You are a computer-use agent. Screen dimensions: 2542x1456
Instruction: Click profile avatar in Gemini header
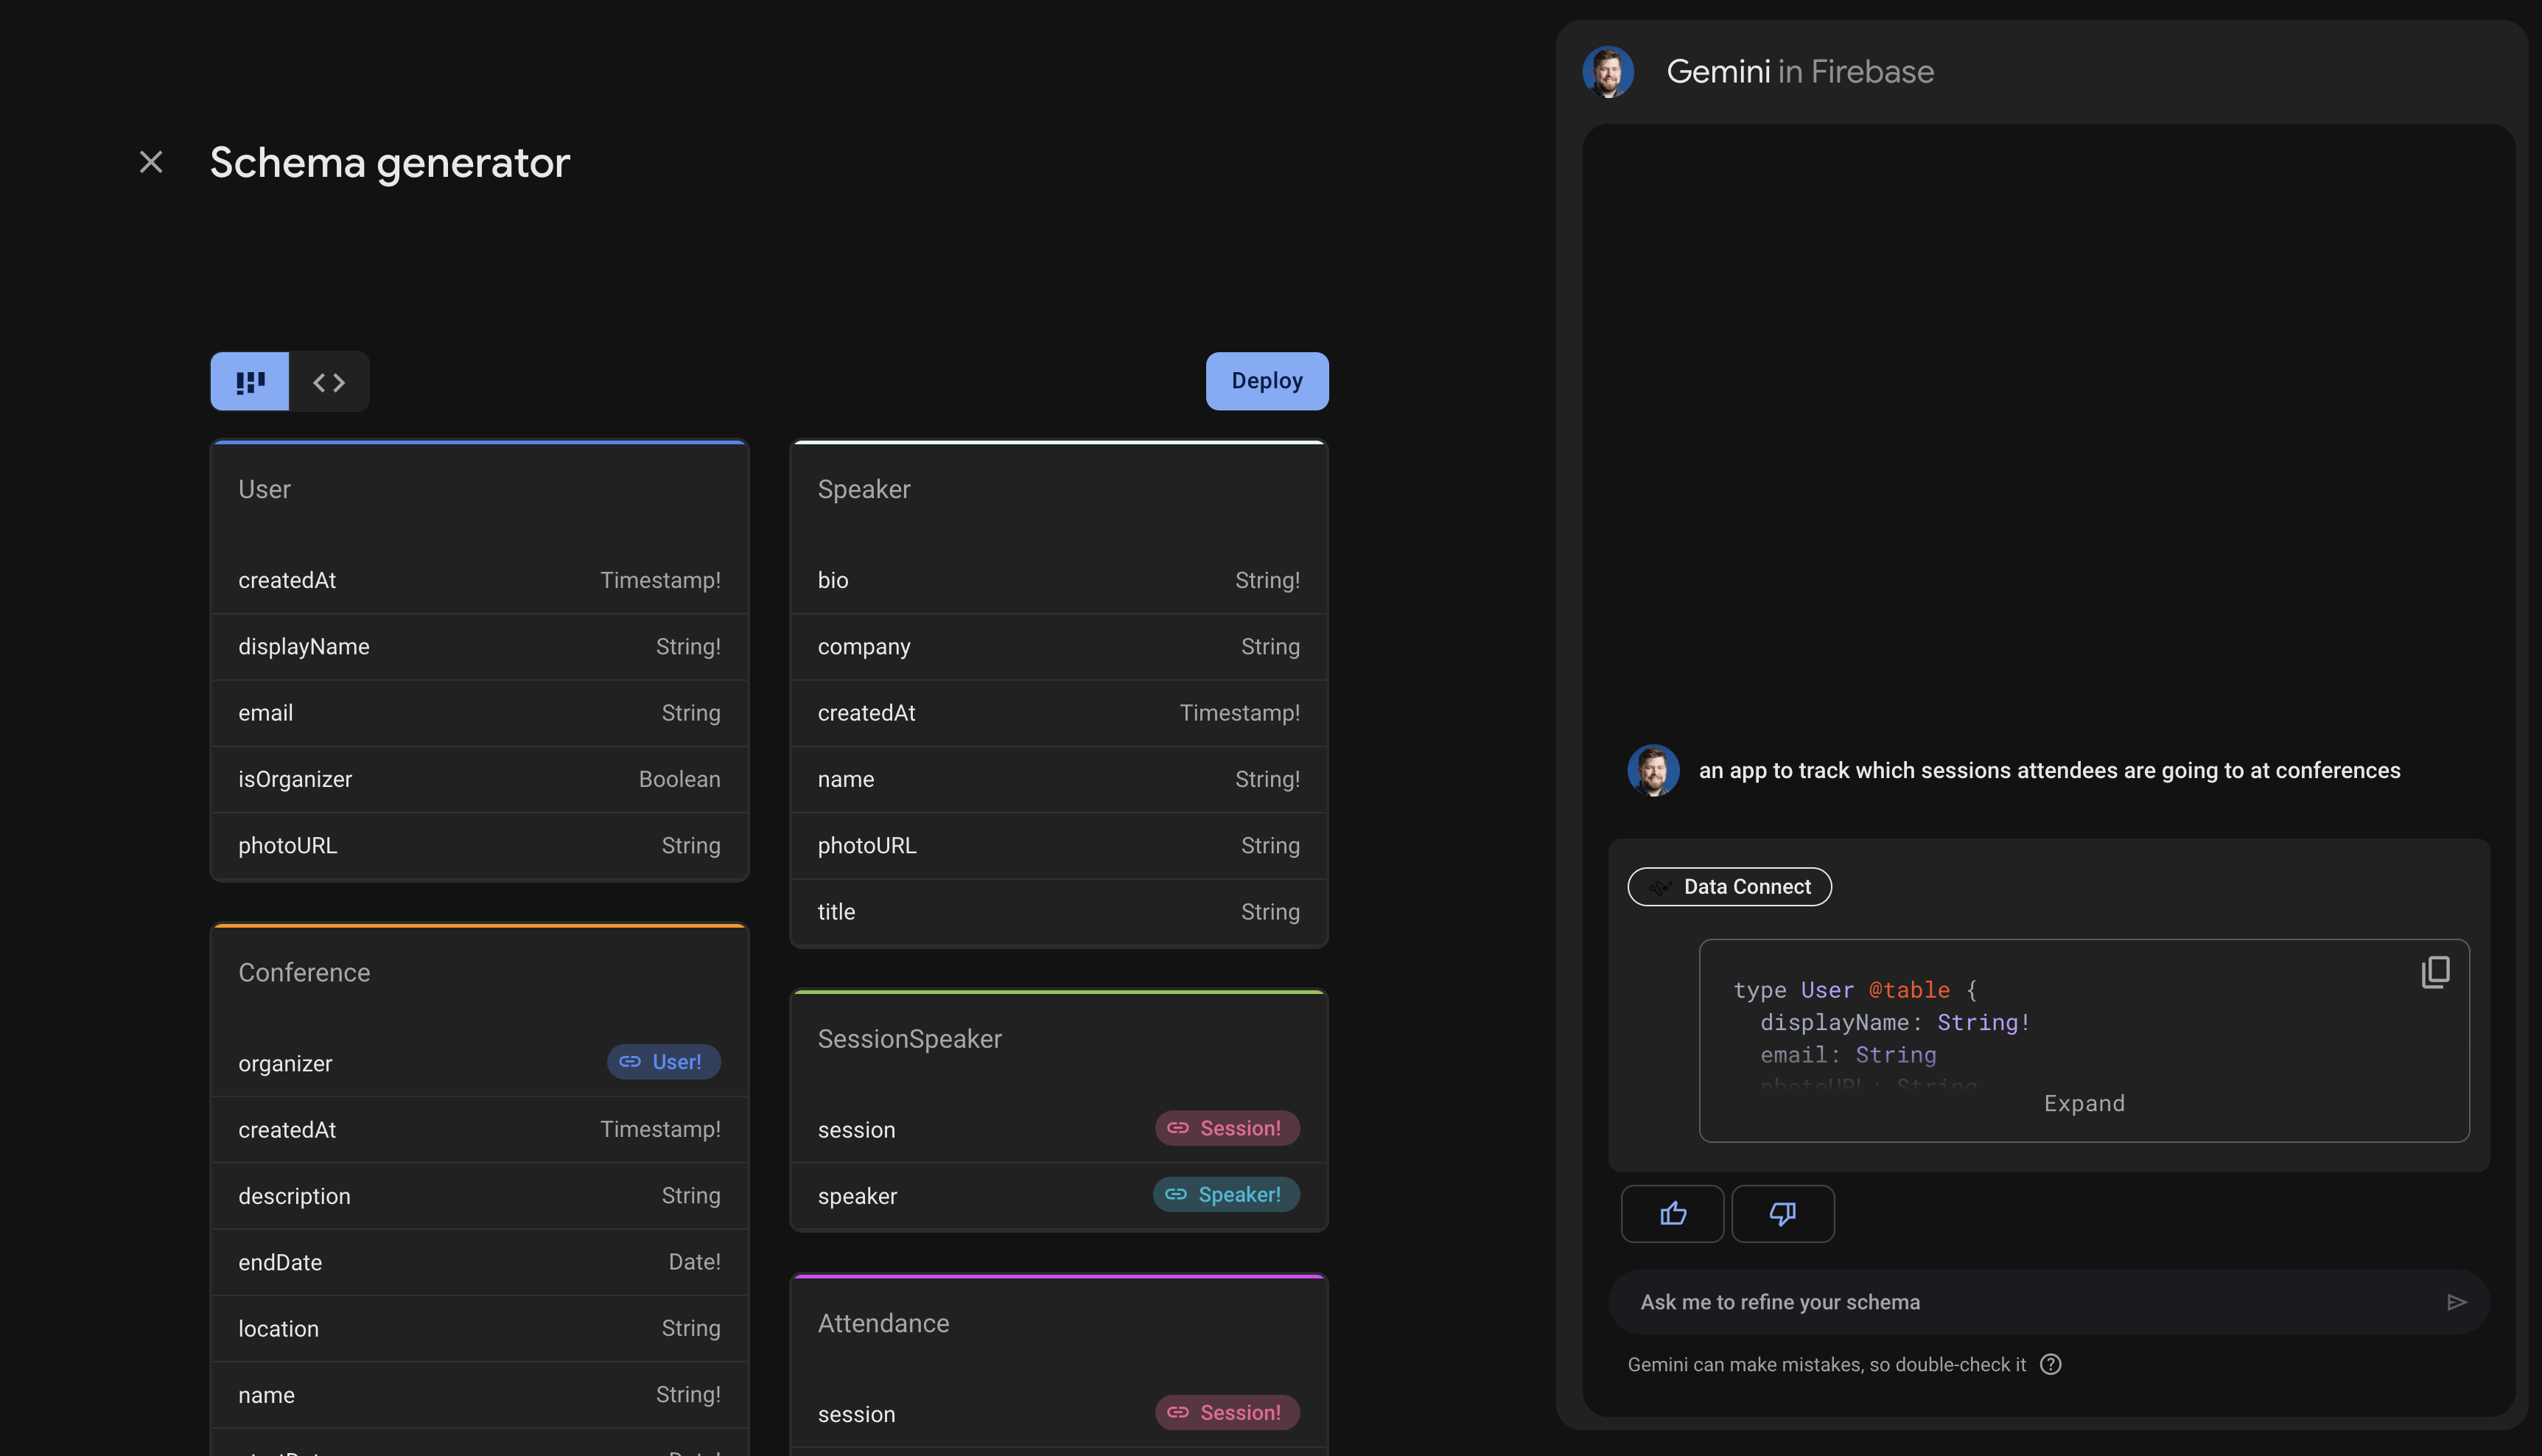(1608, 72)
